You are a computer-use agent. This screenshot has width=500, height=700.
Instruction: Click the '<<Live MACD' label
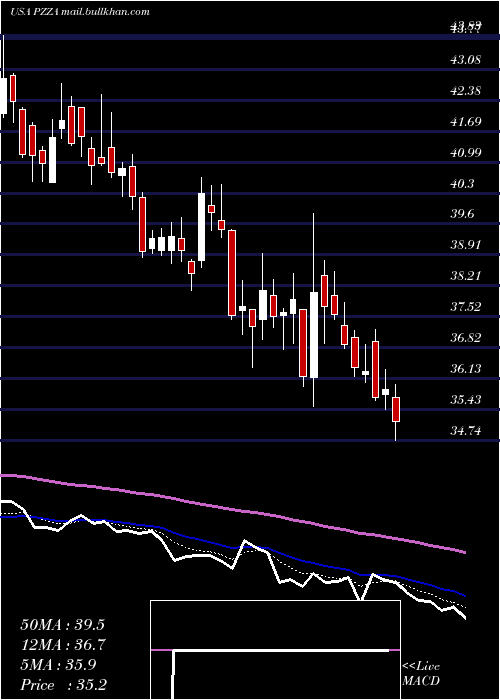pos(421,673)
